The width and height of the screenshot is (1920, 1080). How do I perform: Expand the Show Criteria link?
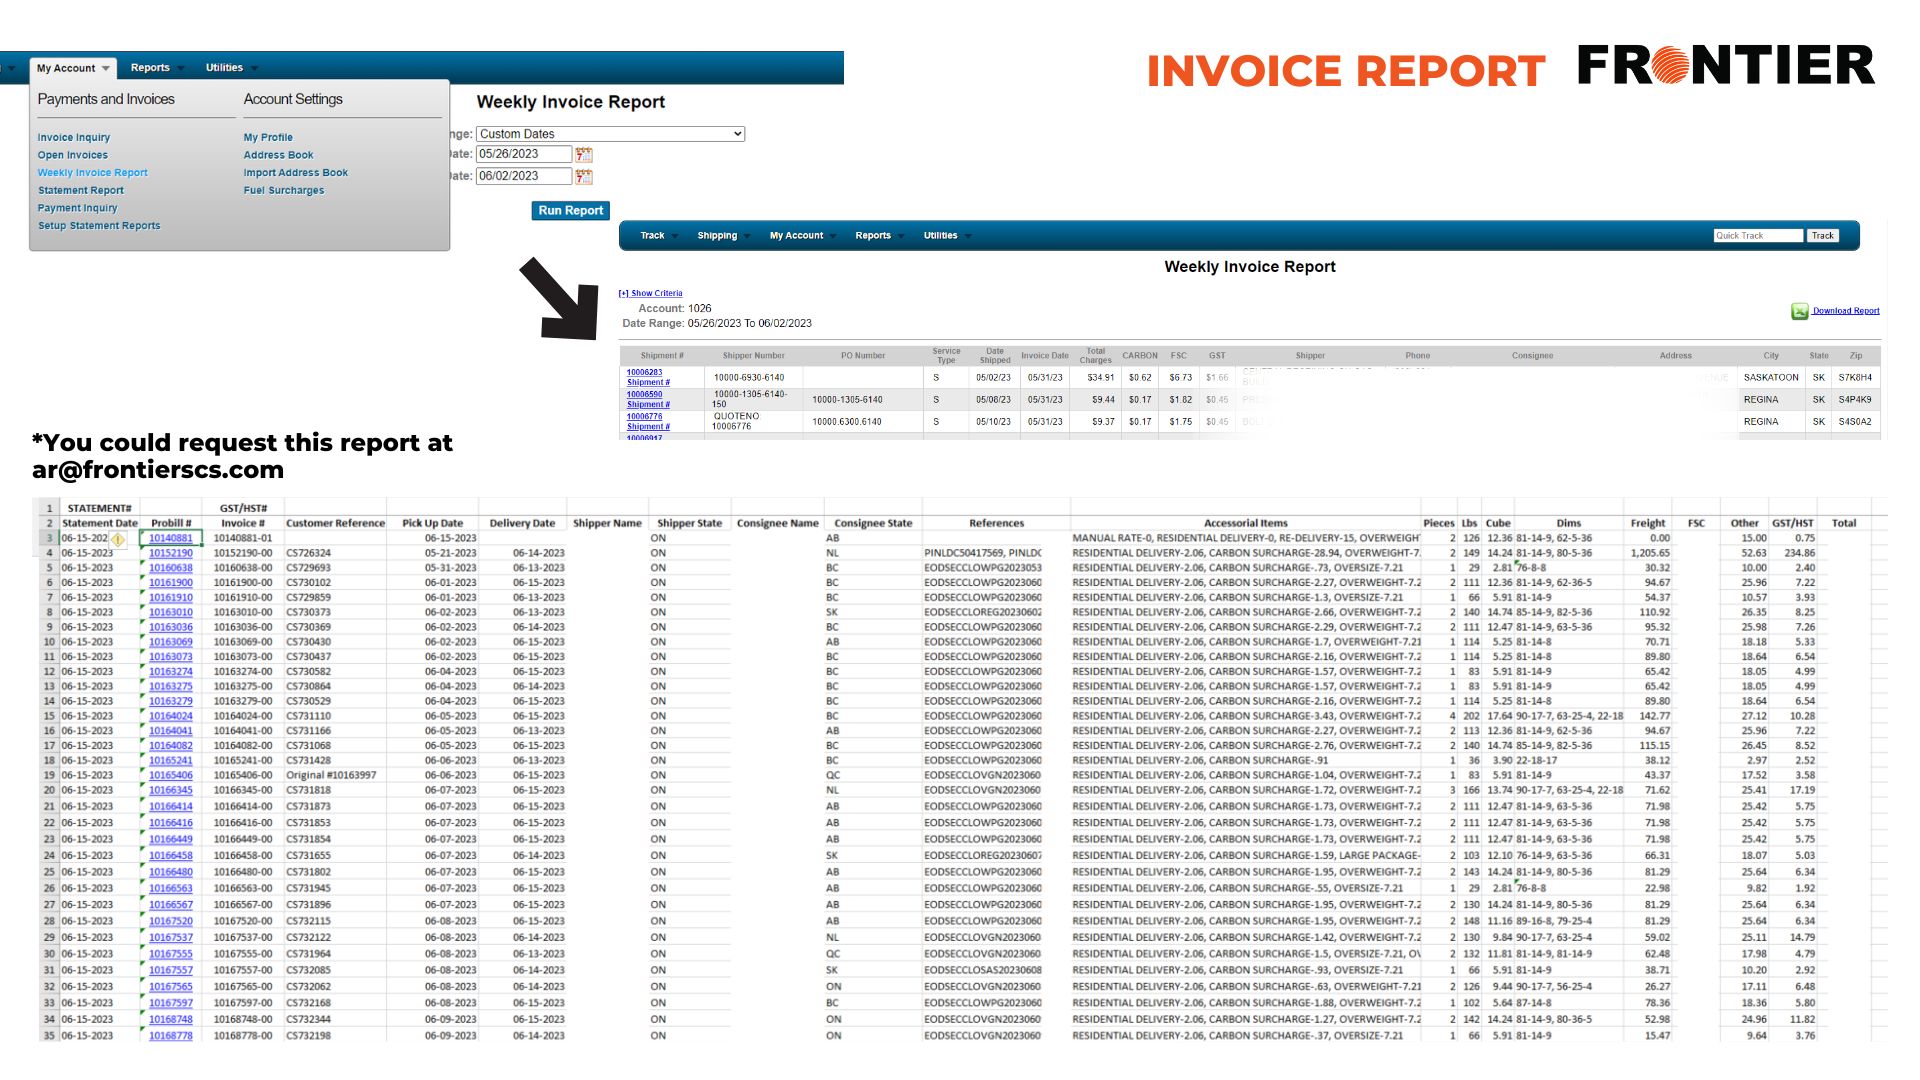[650, 294]
